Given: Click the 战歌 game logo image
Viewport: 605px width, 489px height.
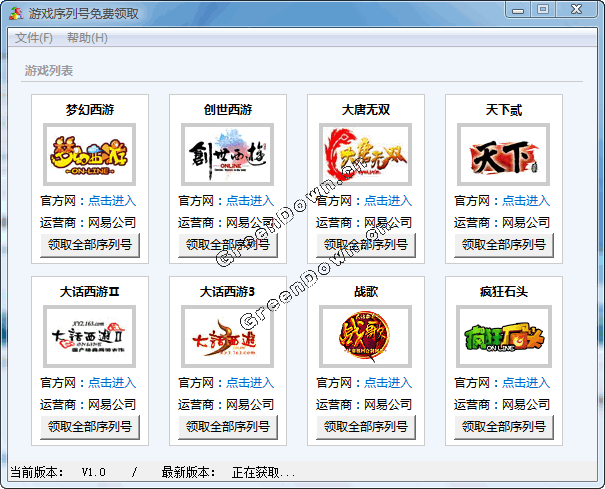Looking at the screenshot, I should [365, 337].
